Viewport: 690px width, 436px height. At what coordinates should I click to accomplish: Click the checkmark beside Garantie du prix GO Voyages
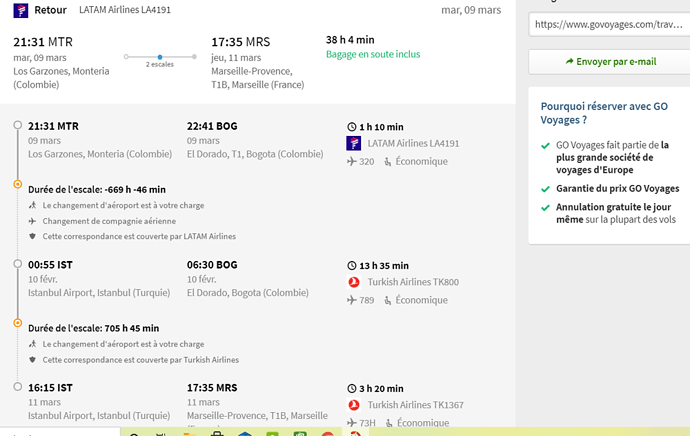coord(546,189)
